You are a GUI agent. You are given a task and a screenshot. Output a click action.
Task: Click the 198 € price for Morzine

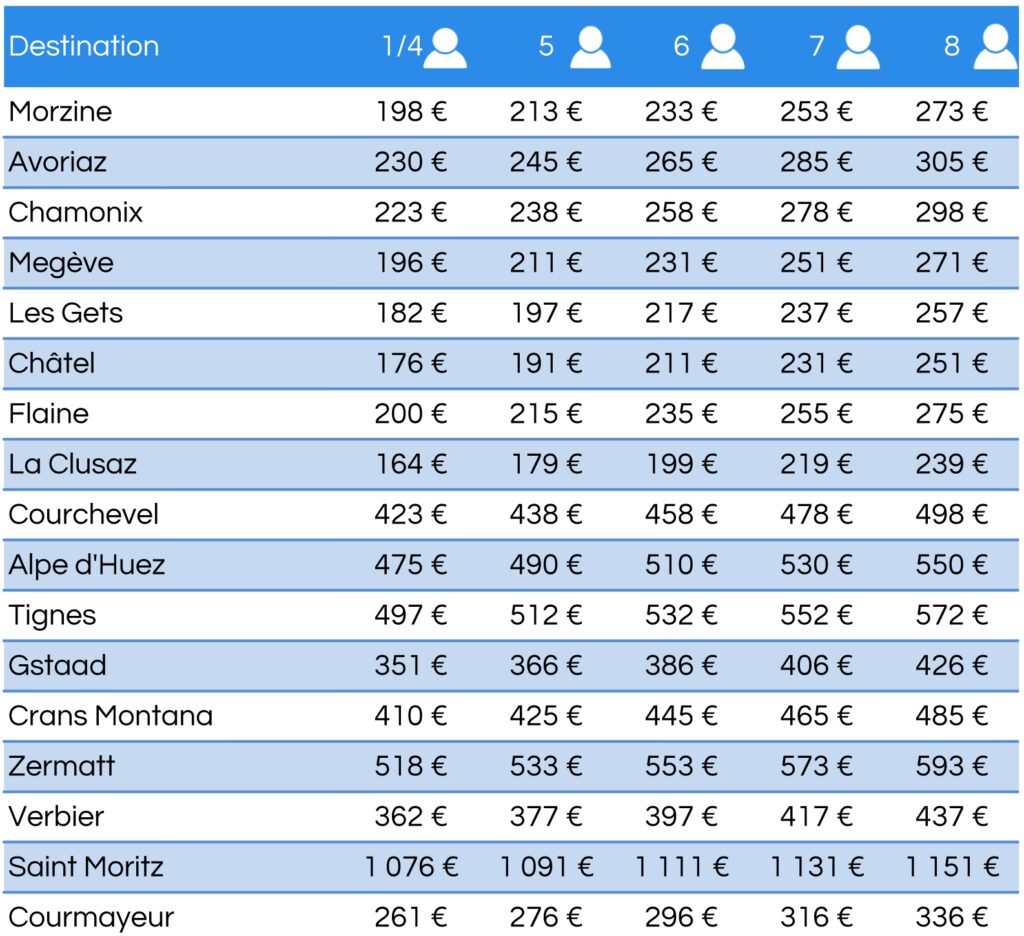point(411,111)
